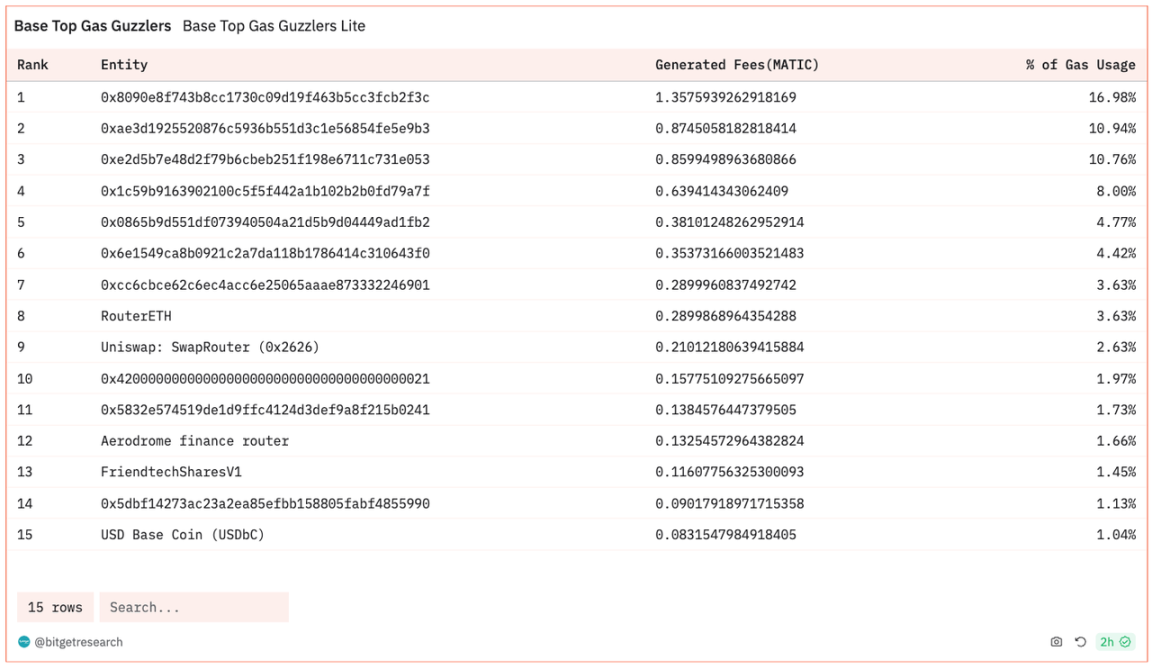Click the refresh query arrow icon
This screenshot has width=1152, height=669.
point(1080,642)
